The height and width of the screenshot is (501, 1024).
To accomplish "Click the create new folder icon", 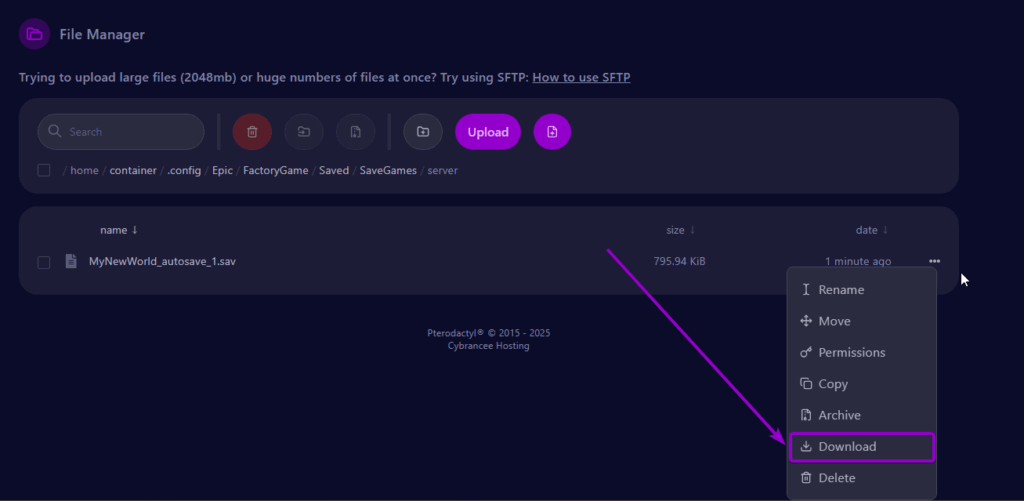I will 423,132.
